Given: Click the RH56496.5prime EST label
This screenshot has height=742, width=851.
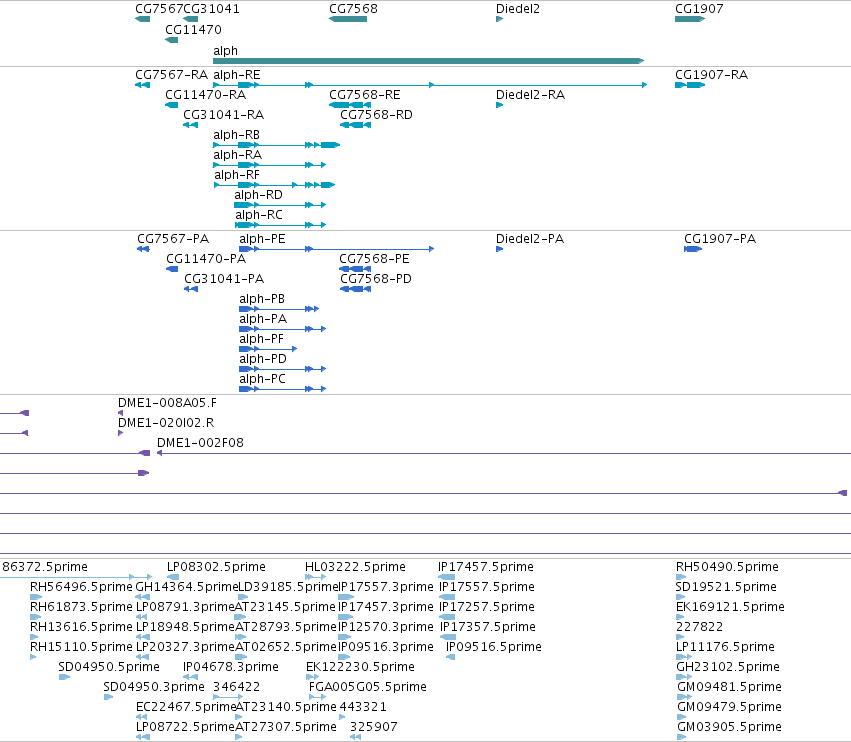Looking at the screenshot, I should [81, 587].
